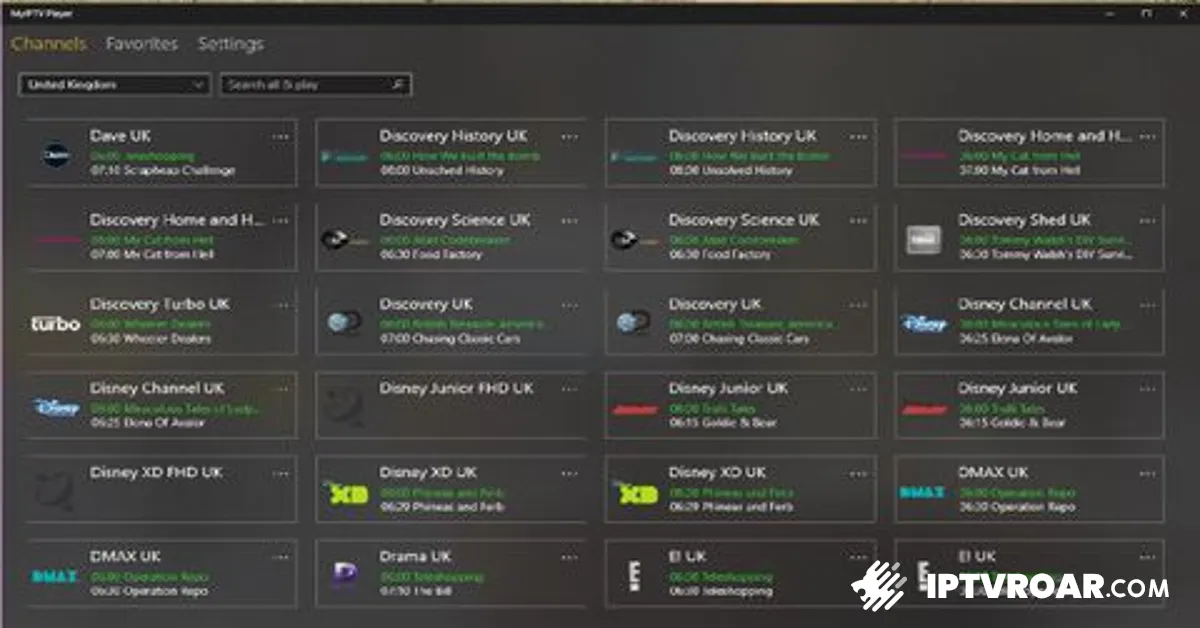The height and width of the screenshot is (628, 1200).
Task: Click the Discovery Shed UK logo
Action: [x=923, y=239]
